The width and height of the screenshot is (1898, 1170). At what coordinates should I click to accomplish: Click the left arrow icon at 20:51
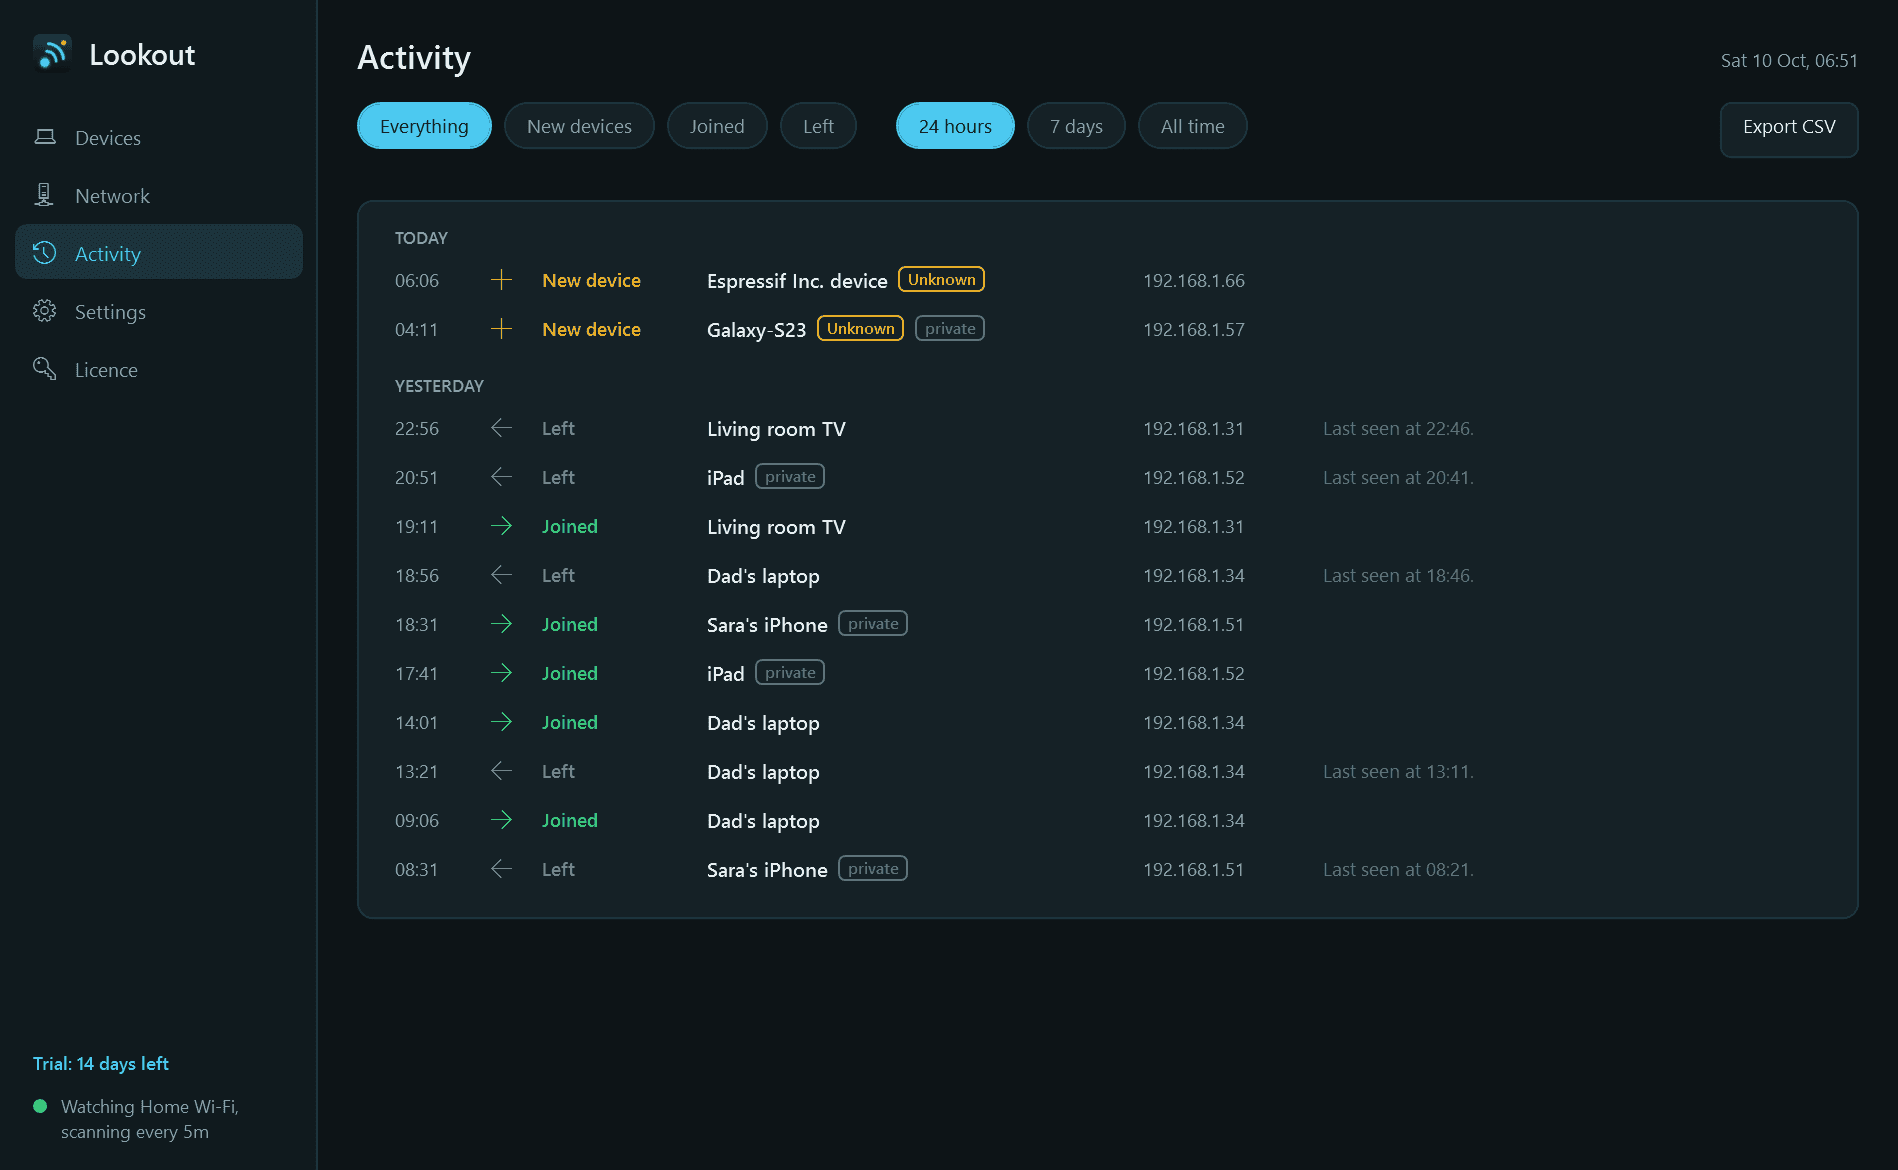pyautogui.click(x=502, y=477)
